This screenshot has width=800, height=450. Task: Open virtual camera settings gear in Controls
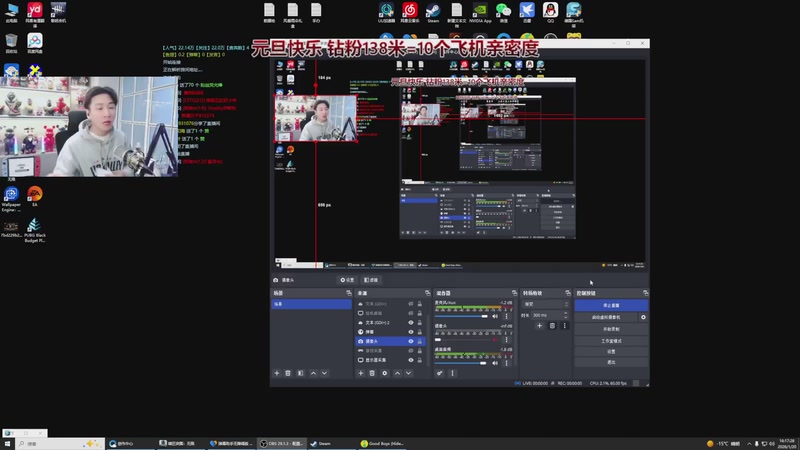(x=643, y=317)
